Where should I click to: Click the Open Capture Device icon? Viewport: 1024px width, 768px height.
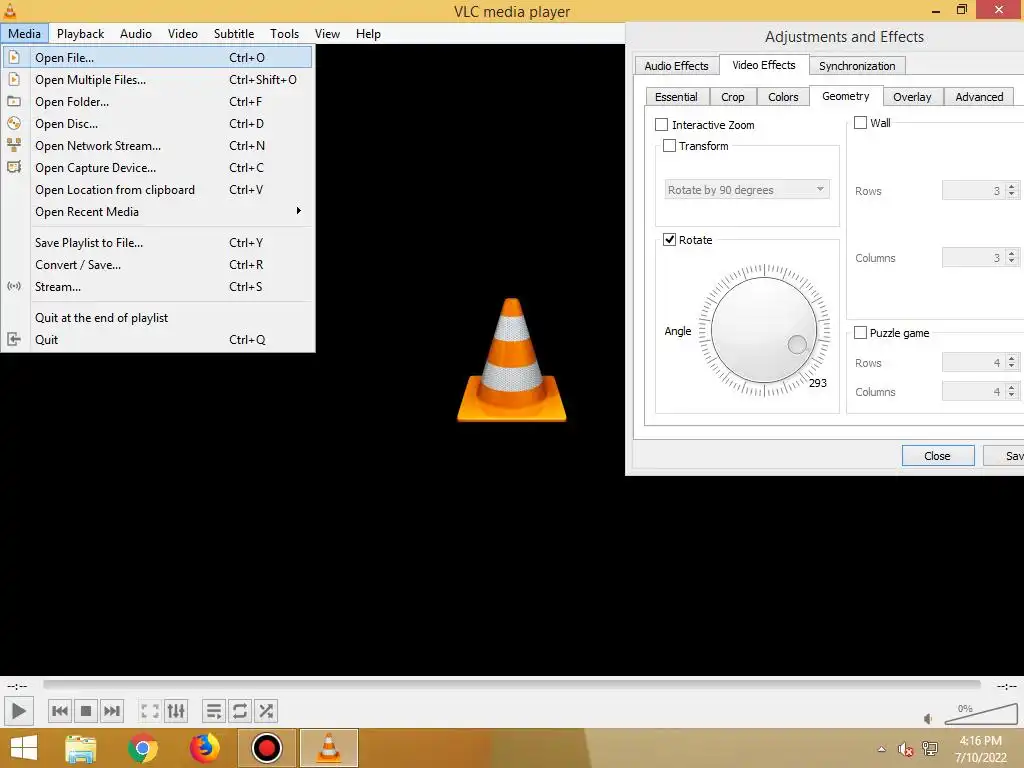pyautogui.click(x=14, y=167)
